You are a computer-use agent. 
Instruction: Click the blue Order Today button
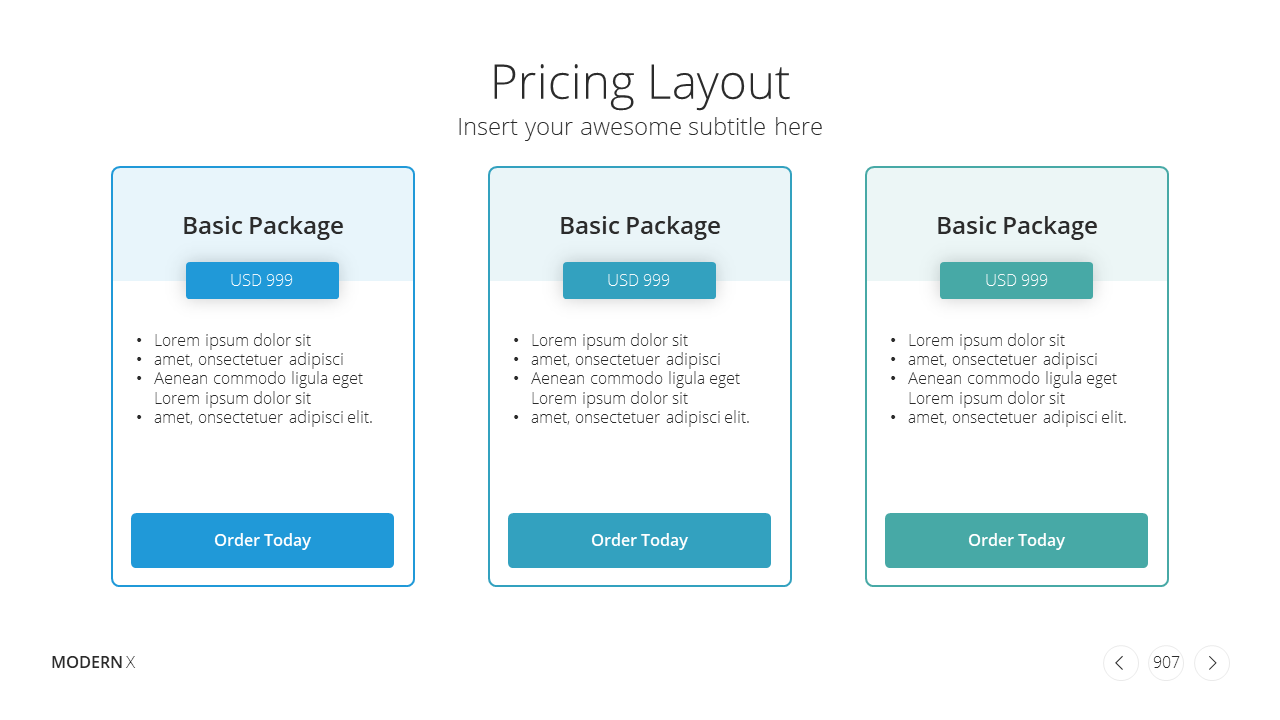262,540
